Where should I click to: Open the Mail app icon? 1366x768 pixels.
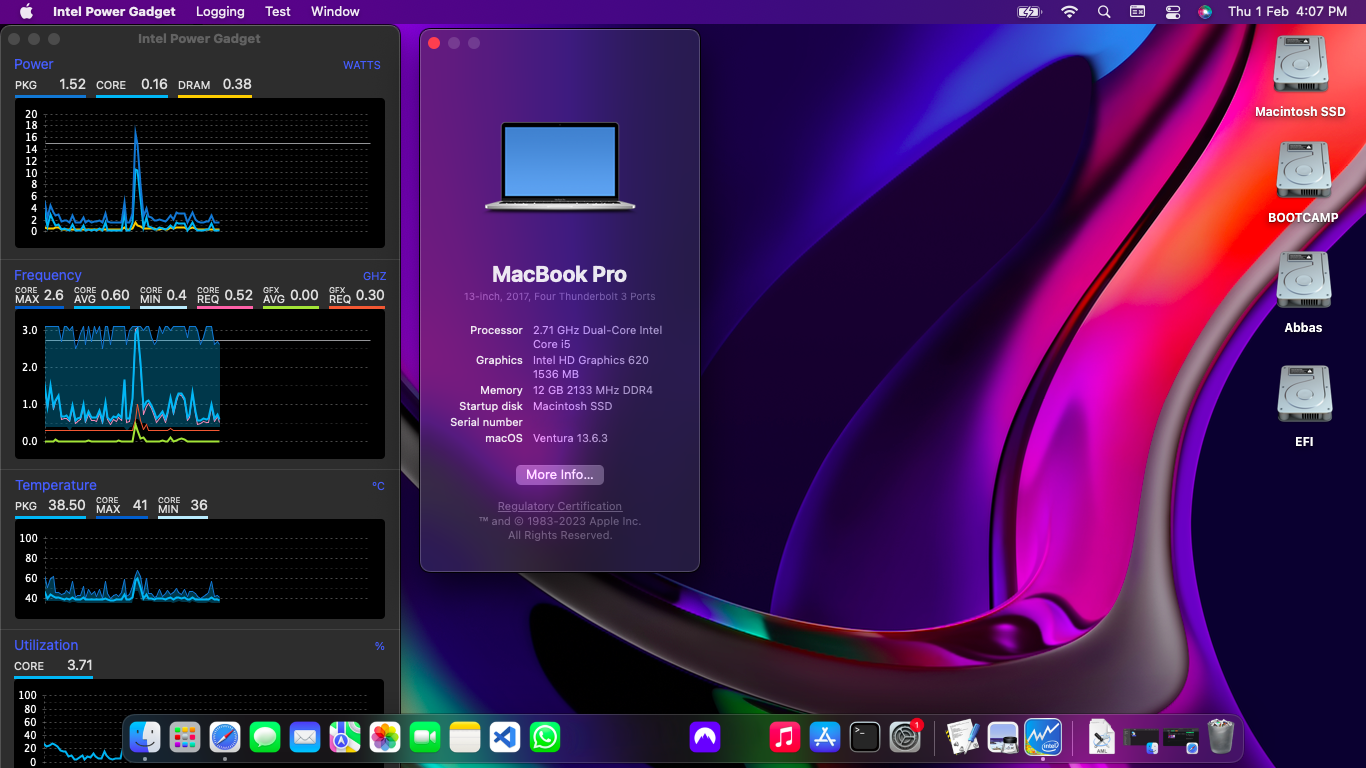click(305, 738)
